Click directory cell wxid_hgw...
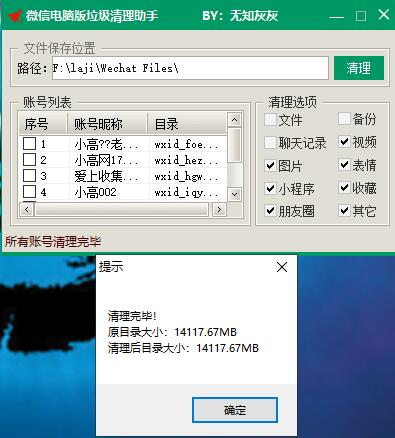Viewport: 395px width, 438px height. [186, 176]
